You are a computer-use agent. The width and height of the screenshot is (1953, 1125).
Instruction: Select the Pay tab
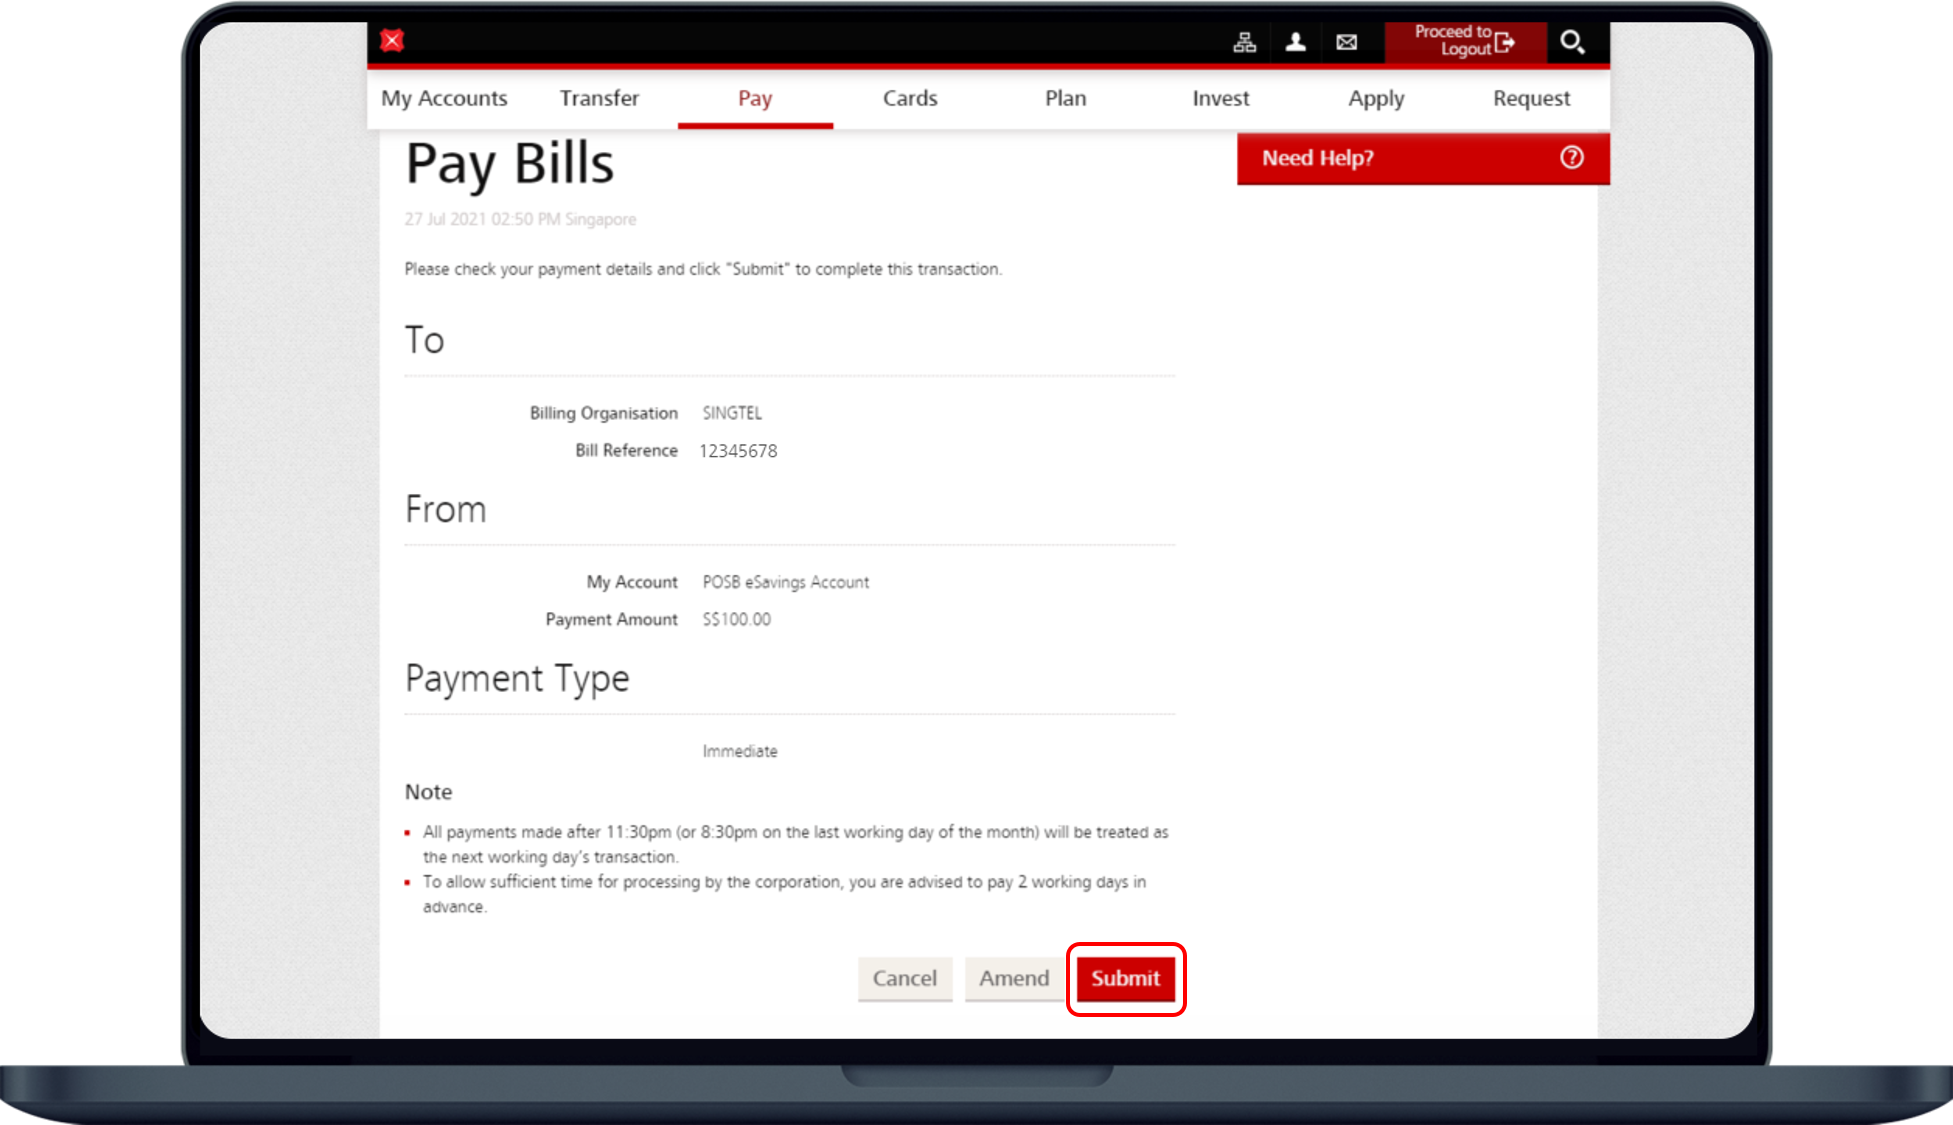[755, 98]
